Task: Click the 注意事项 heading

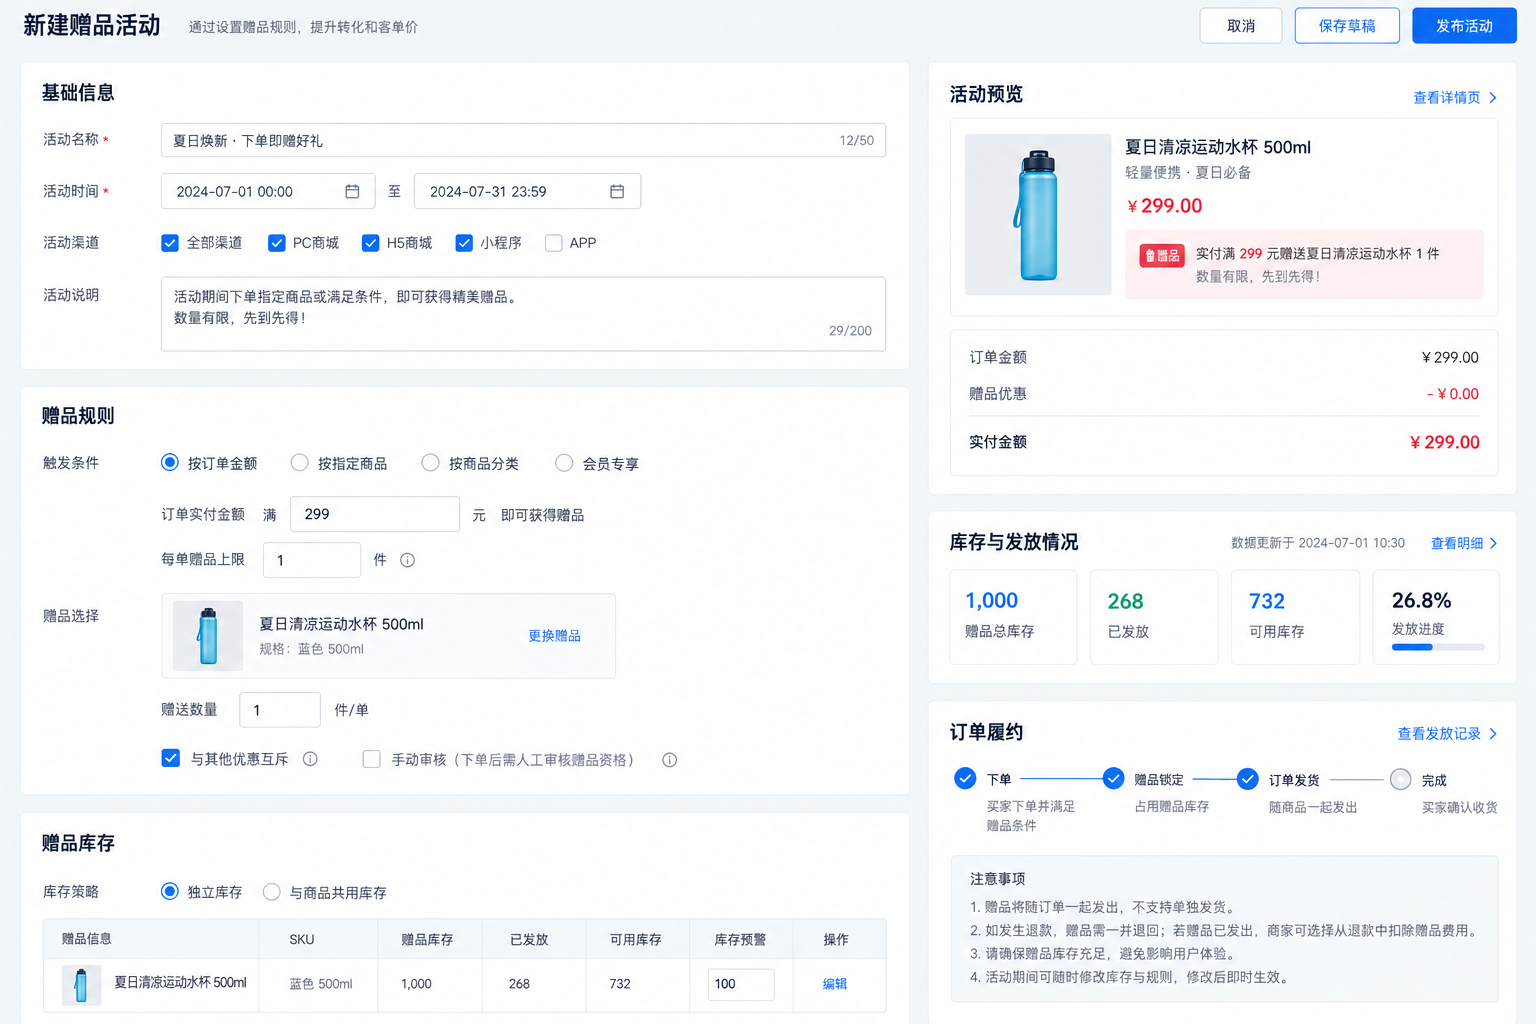Action: pyautogui.click(x=997, y=879)
